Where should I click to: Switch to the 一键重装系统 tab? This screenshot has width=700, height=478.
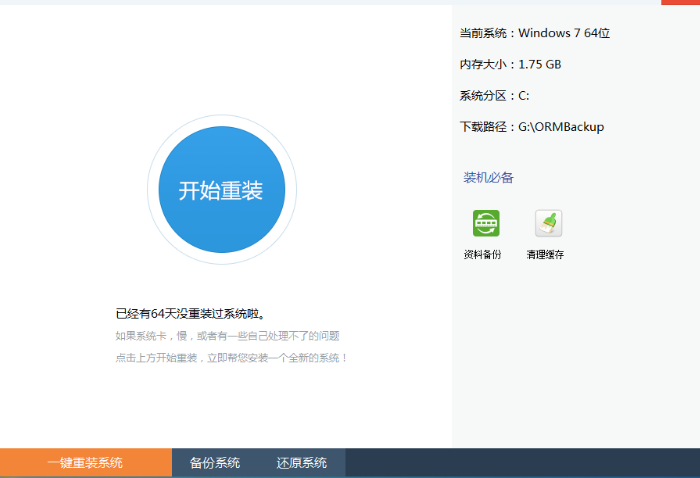click(x=85, y=463)
